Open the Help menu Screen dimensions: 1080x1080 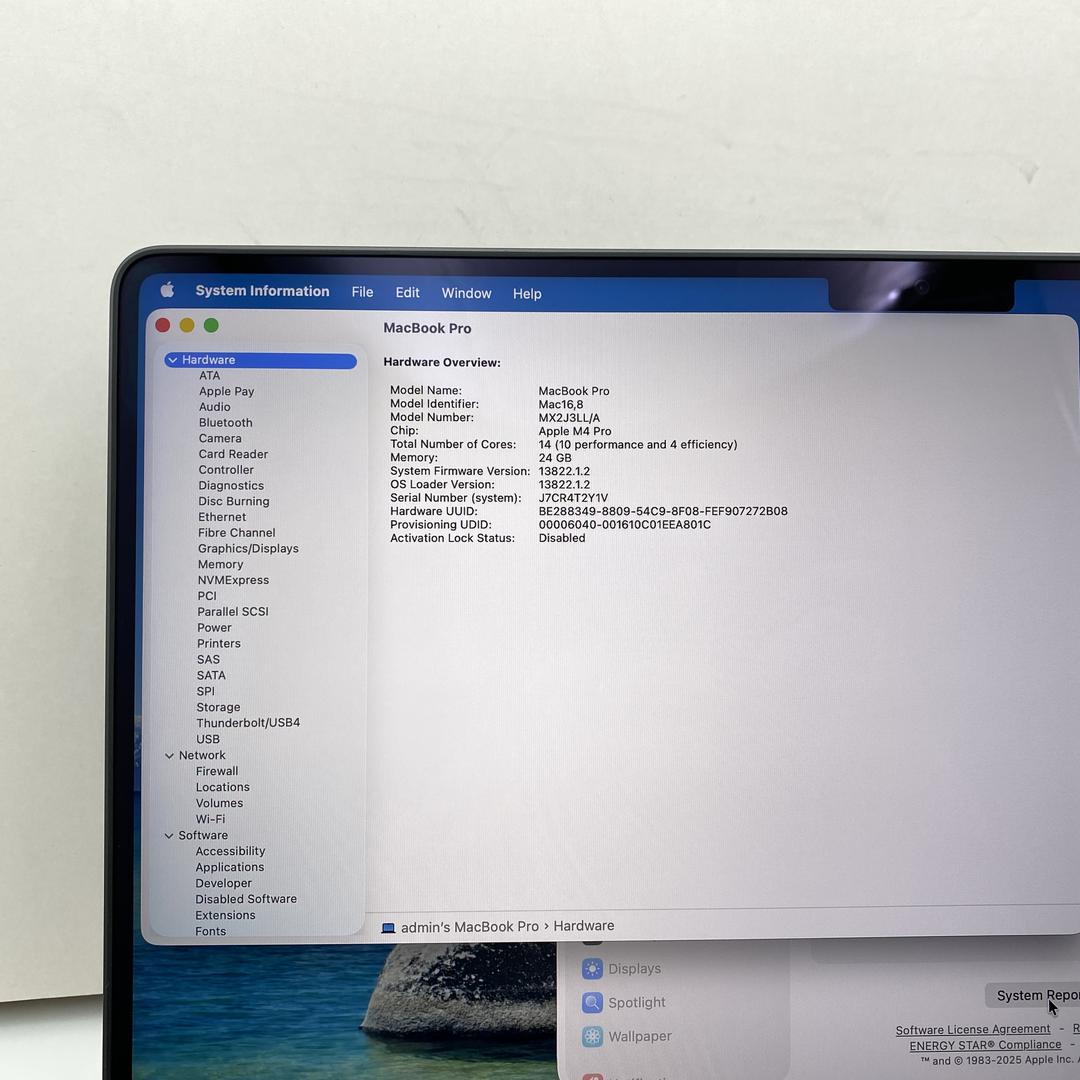tap(527, 294)
